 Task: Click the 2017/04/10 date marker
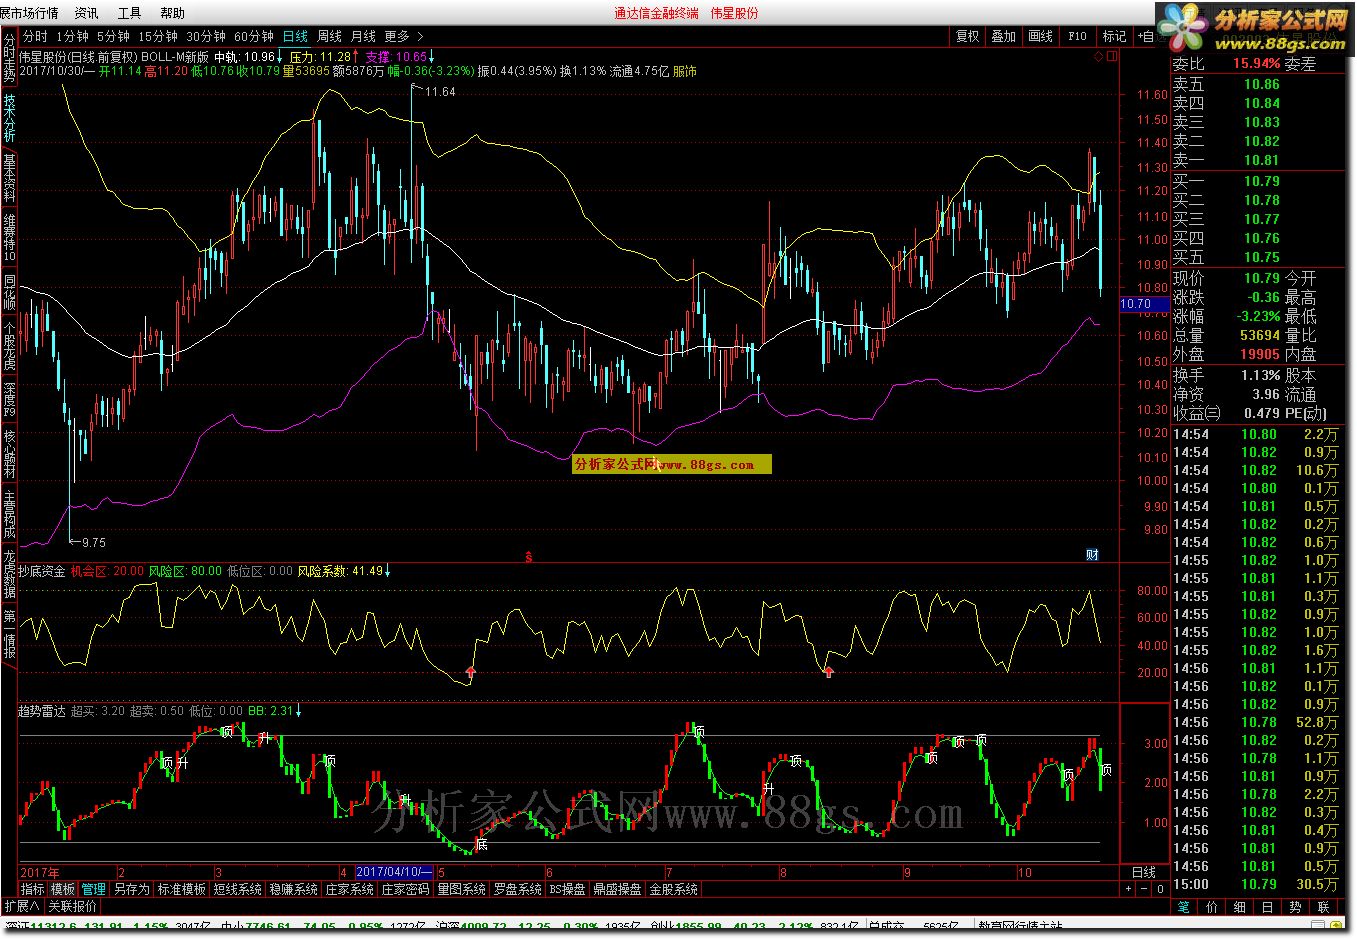[x=396, y=873]
